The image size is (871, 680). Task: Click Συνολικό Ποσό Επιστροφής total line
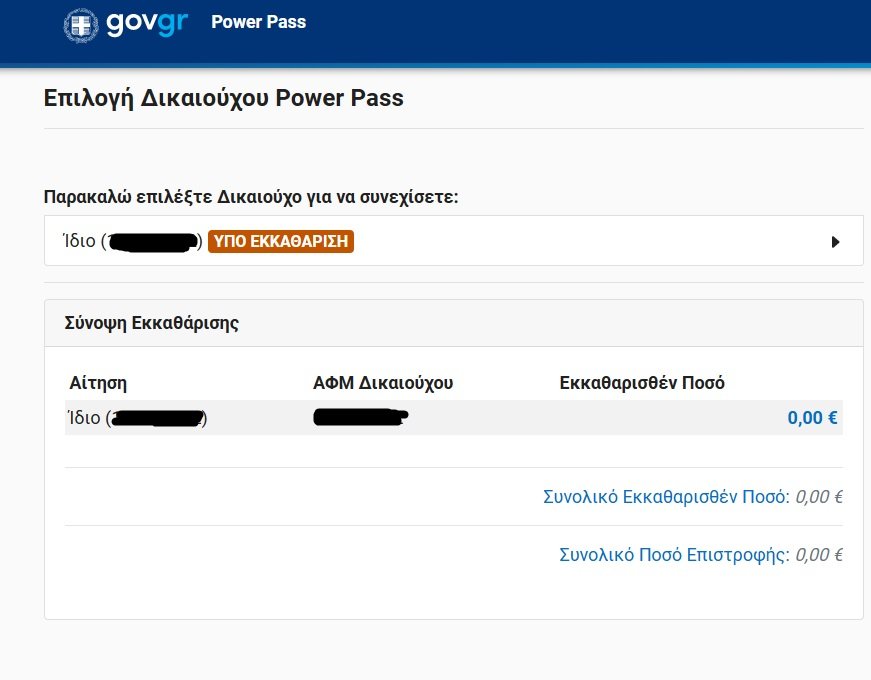coord(701,554)
